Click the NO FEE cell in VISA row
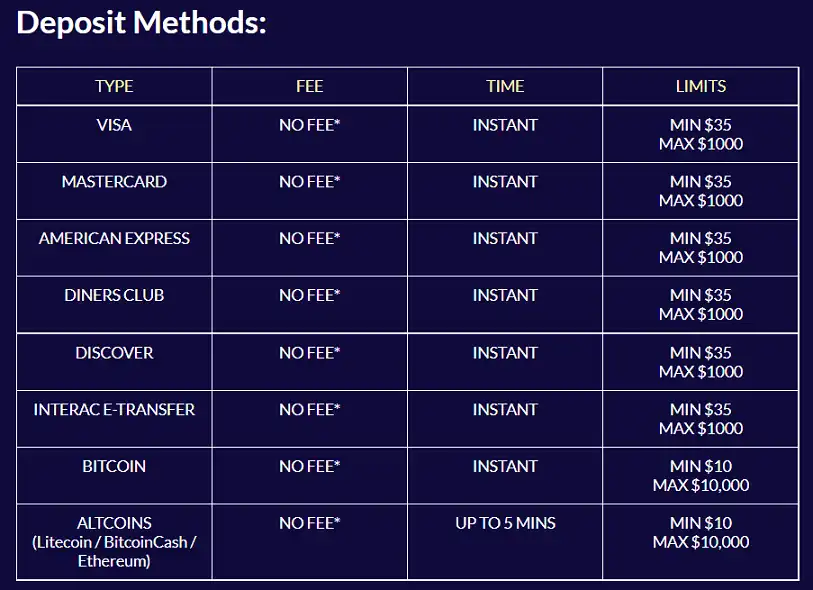Viewport: 813px width, 590px height. coord(309,125)
